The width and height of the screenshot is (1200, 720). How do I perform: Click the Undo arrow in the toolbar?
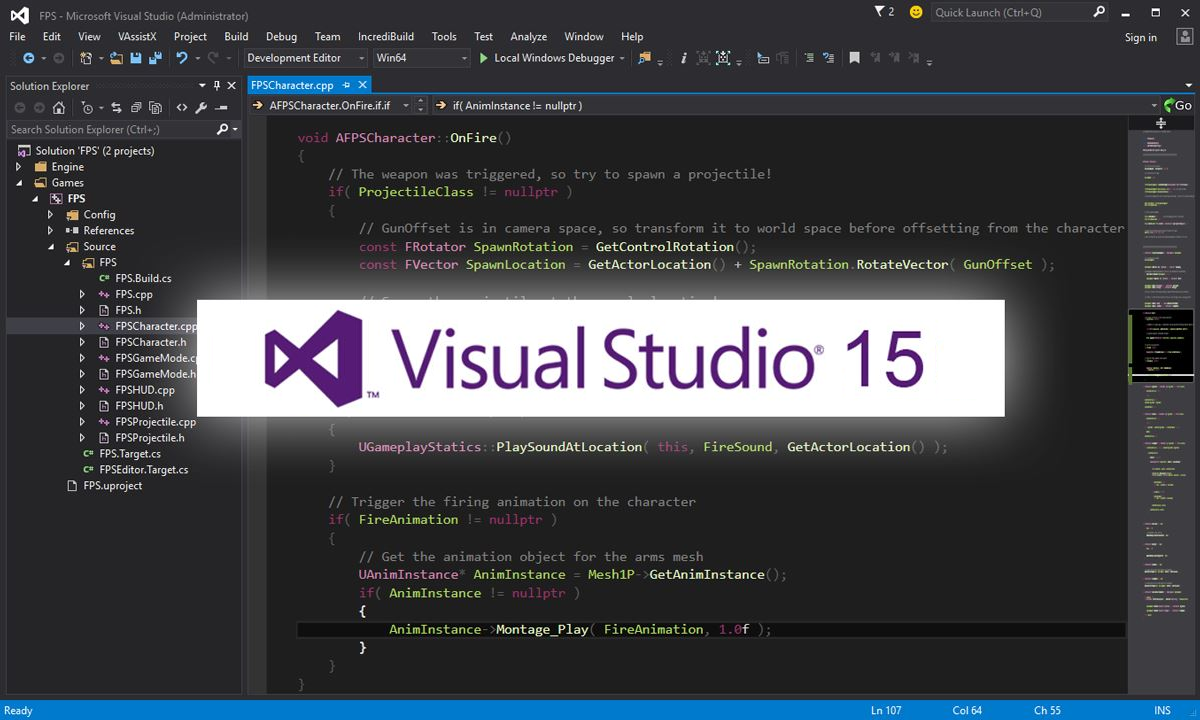(182, 58)
